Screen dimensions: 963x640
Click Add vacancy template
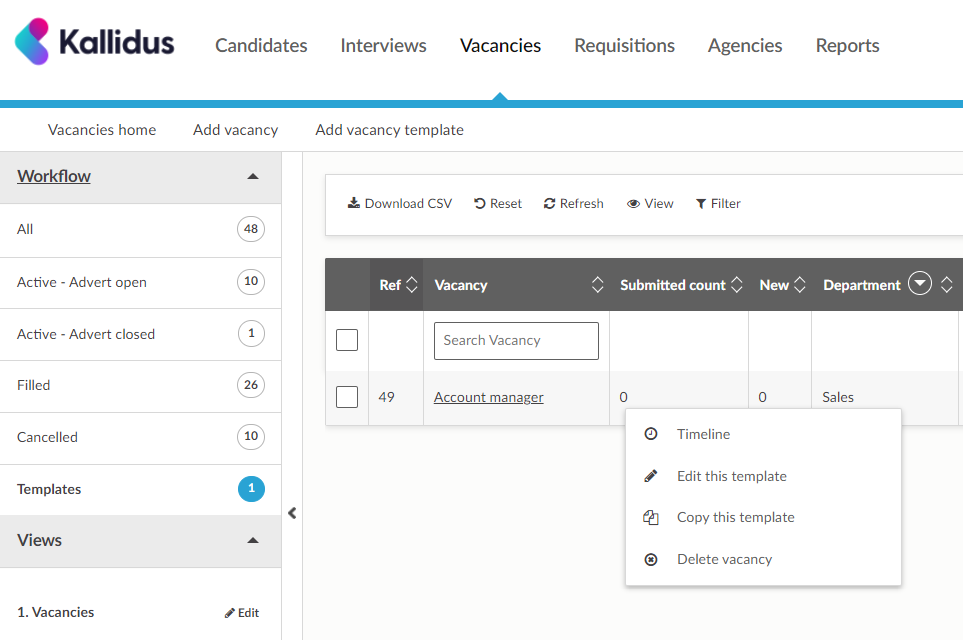[x=389, y=130]
